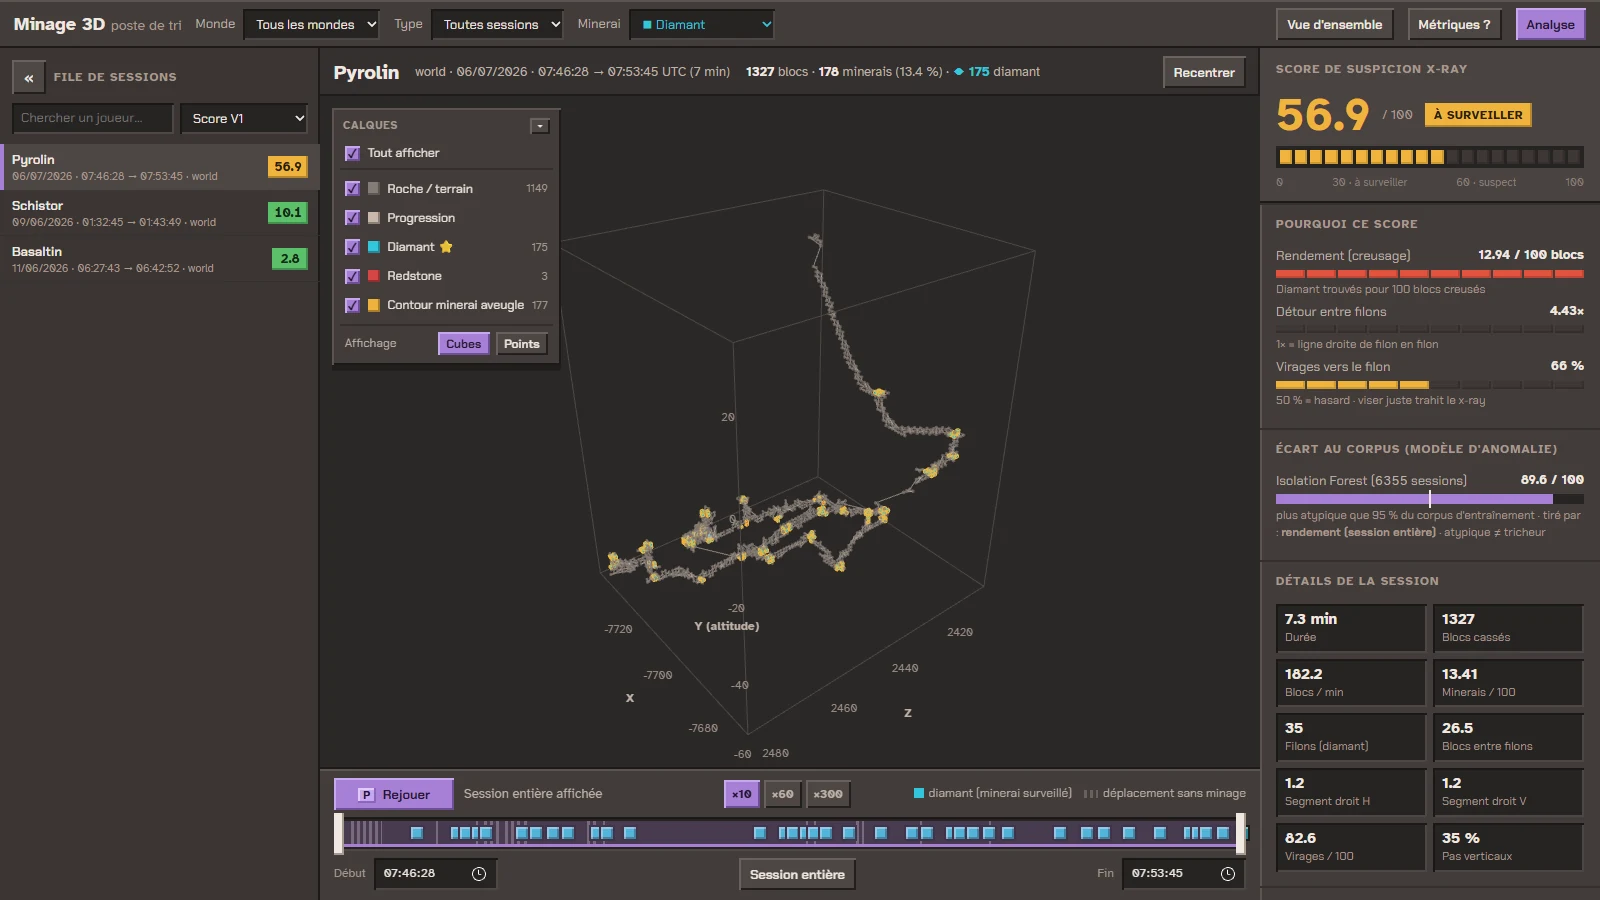Click the Diamant star icon

[x=446, y=247]
